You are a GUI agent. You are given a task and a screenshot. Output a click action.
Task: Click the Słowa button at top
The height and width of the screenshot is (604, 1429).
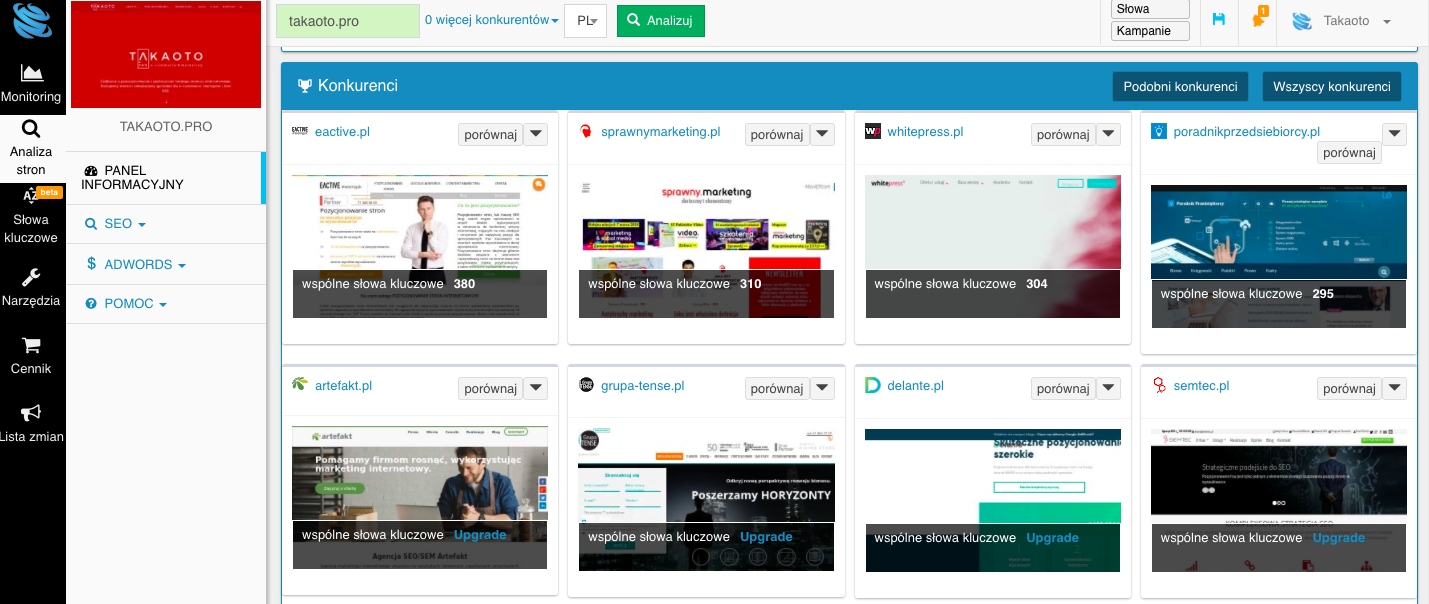pos(1150,9)
